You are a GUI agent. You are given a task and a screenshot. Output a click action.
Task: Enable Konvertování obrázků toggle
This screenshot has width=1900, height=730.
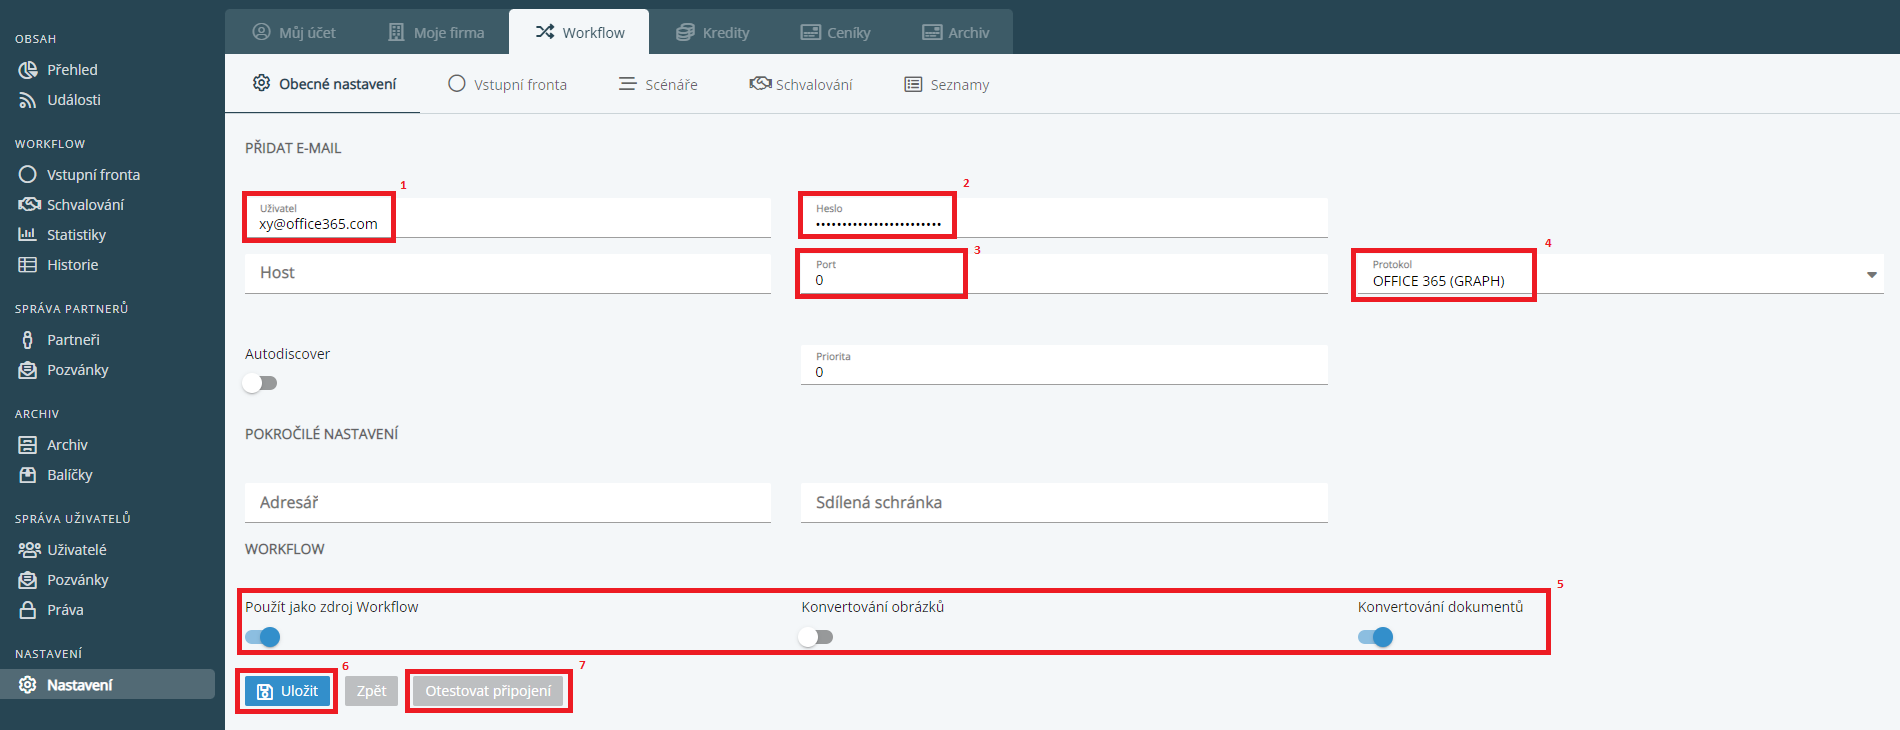point(816,637)
